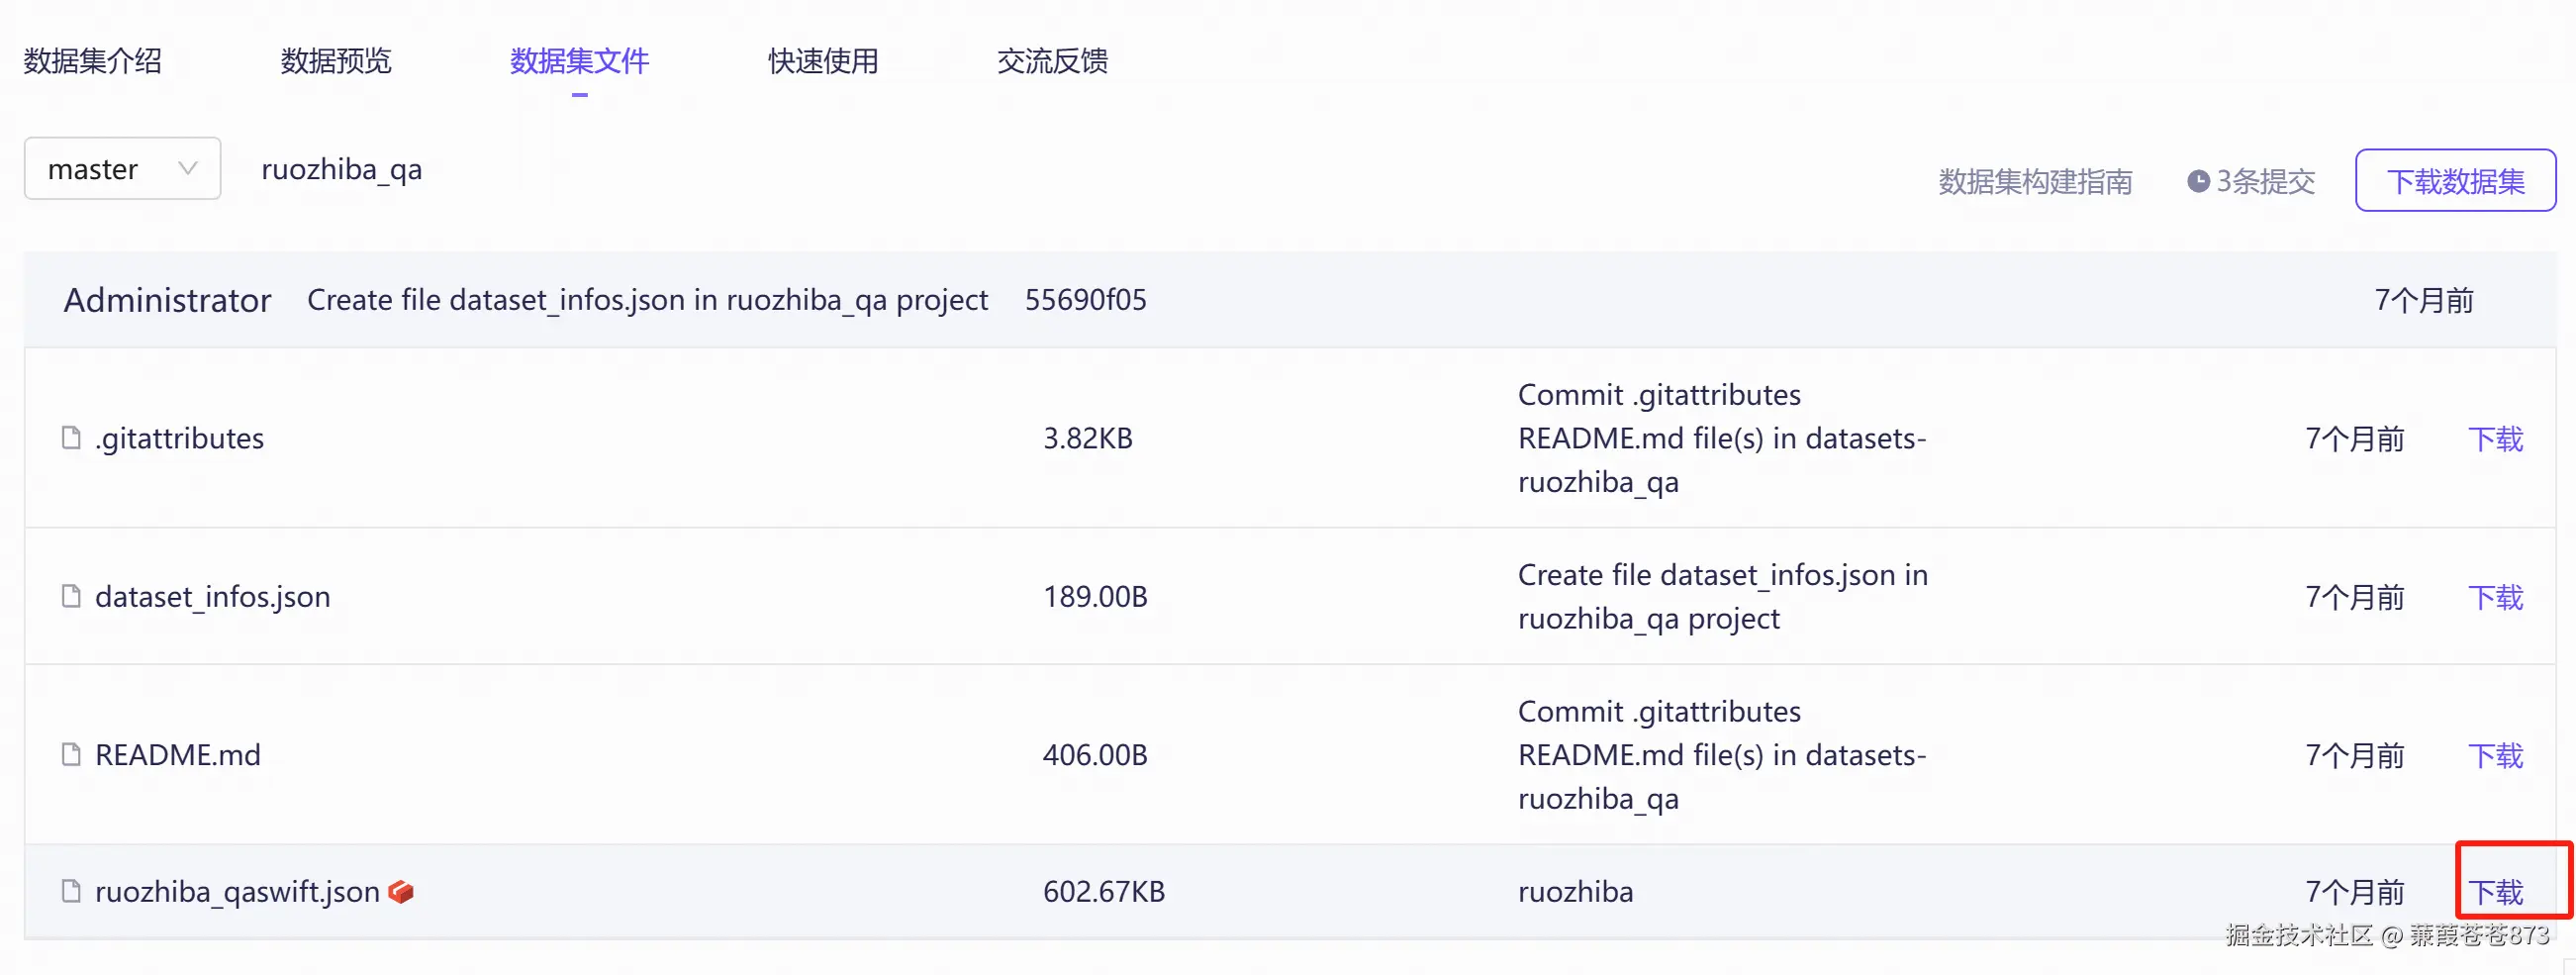Switch to the 数据集介绍 tab
Image resolution: width=2576 pixels, height=975 pixels.
pos(93,61)
